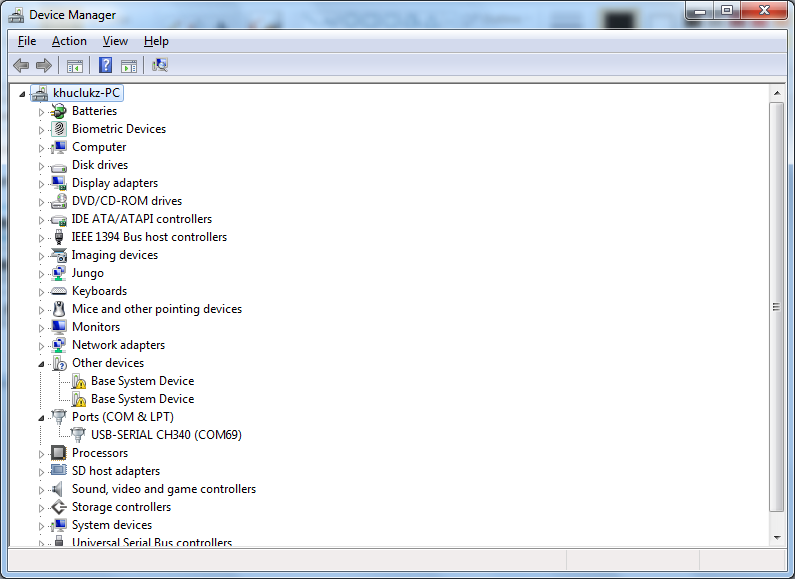
Task: Select the Jungo category label
Action: click(88, 273)
